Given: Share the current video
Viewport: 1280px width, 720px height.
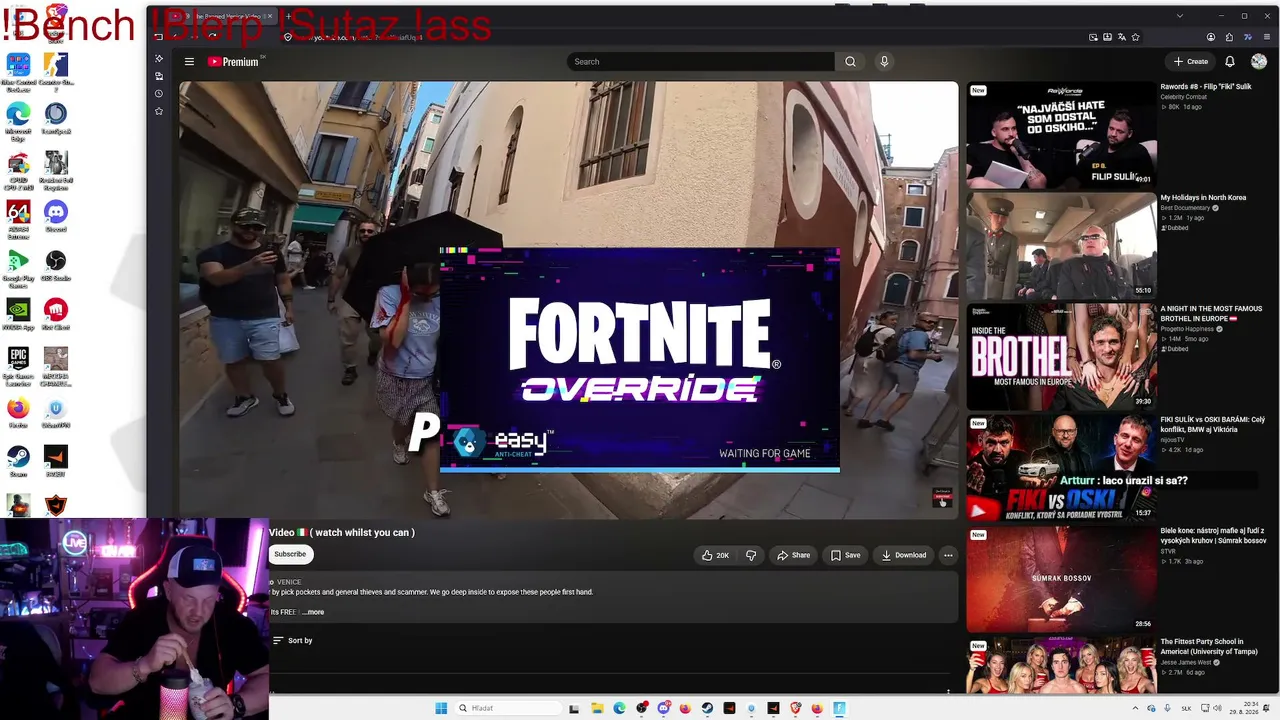Looking at the screenshot, I should click(794, 555).
